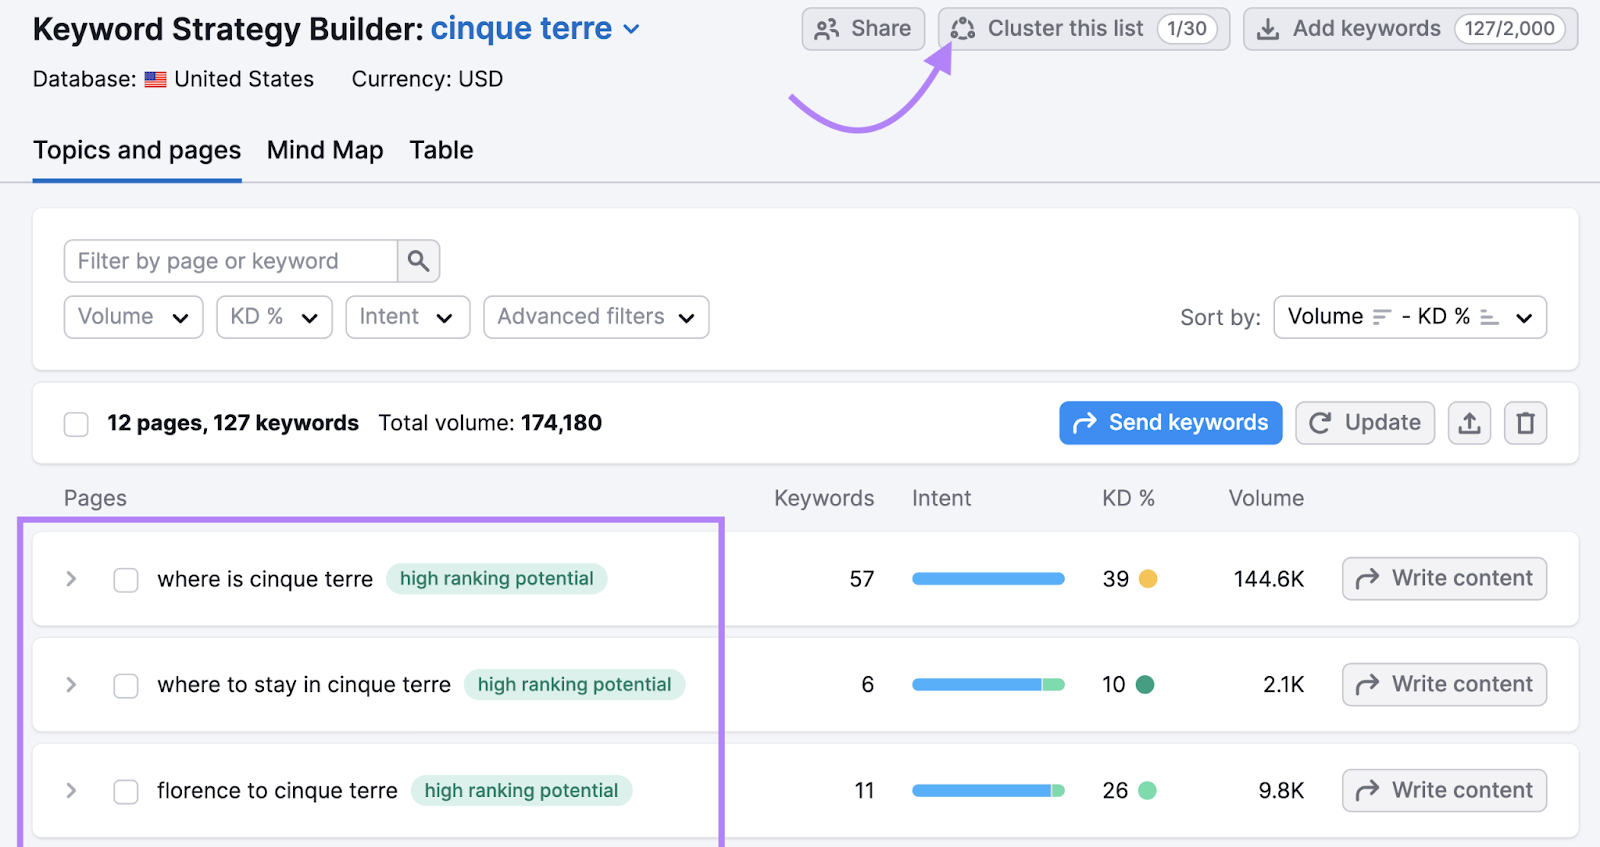The width and height of the screenshot is (1600, 847).
Task: Click the intent bar for where to stay row
Action: coord(988,685)
